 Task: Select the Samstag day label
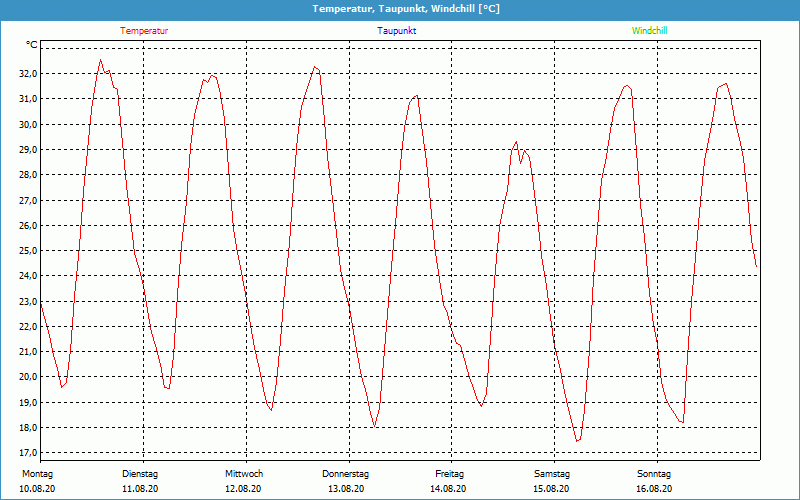point(552,474)
